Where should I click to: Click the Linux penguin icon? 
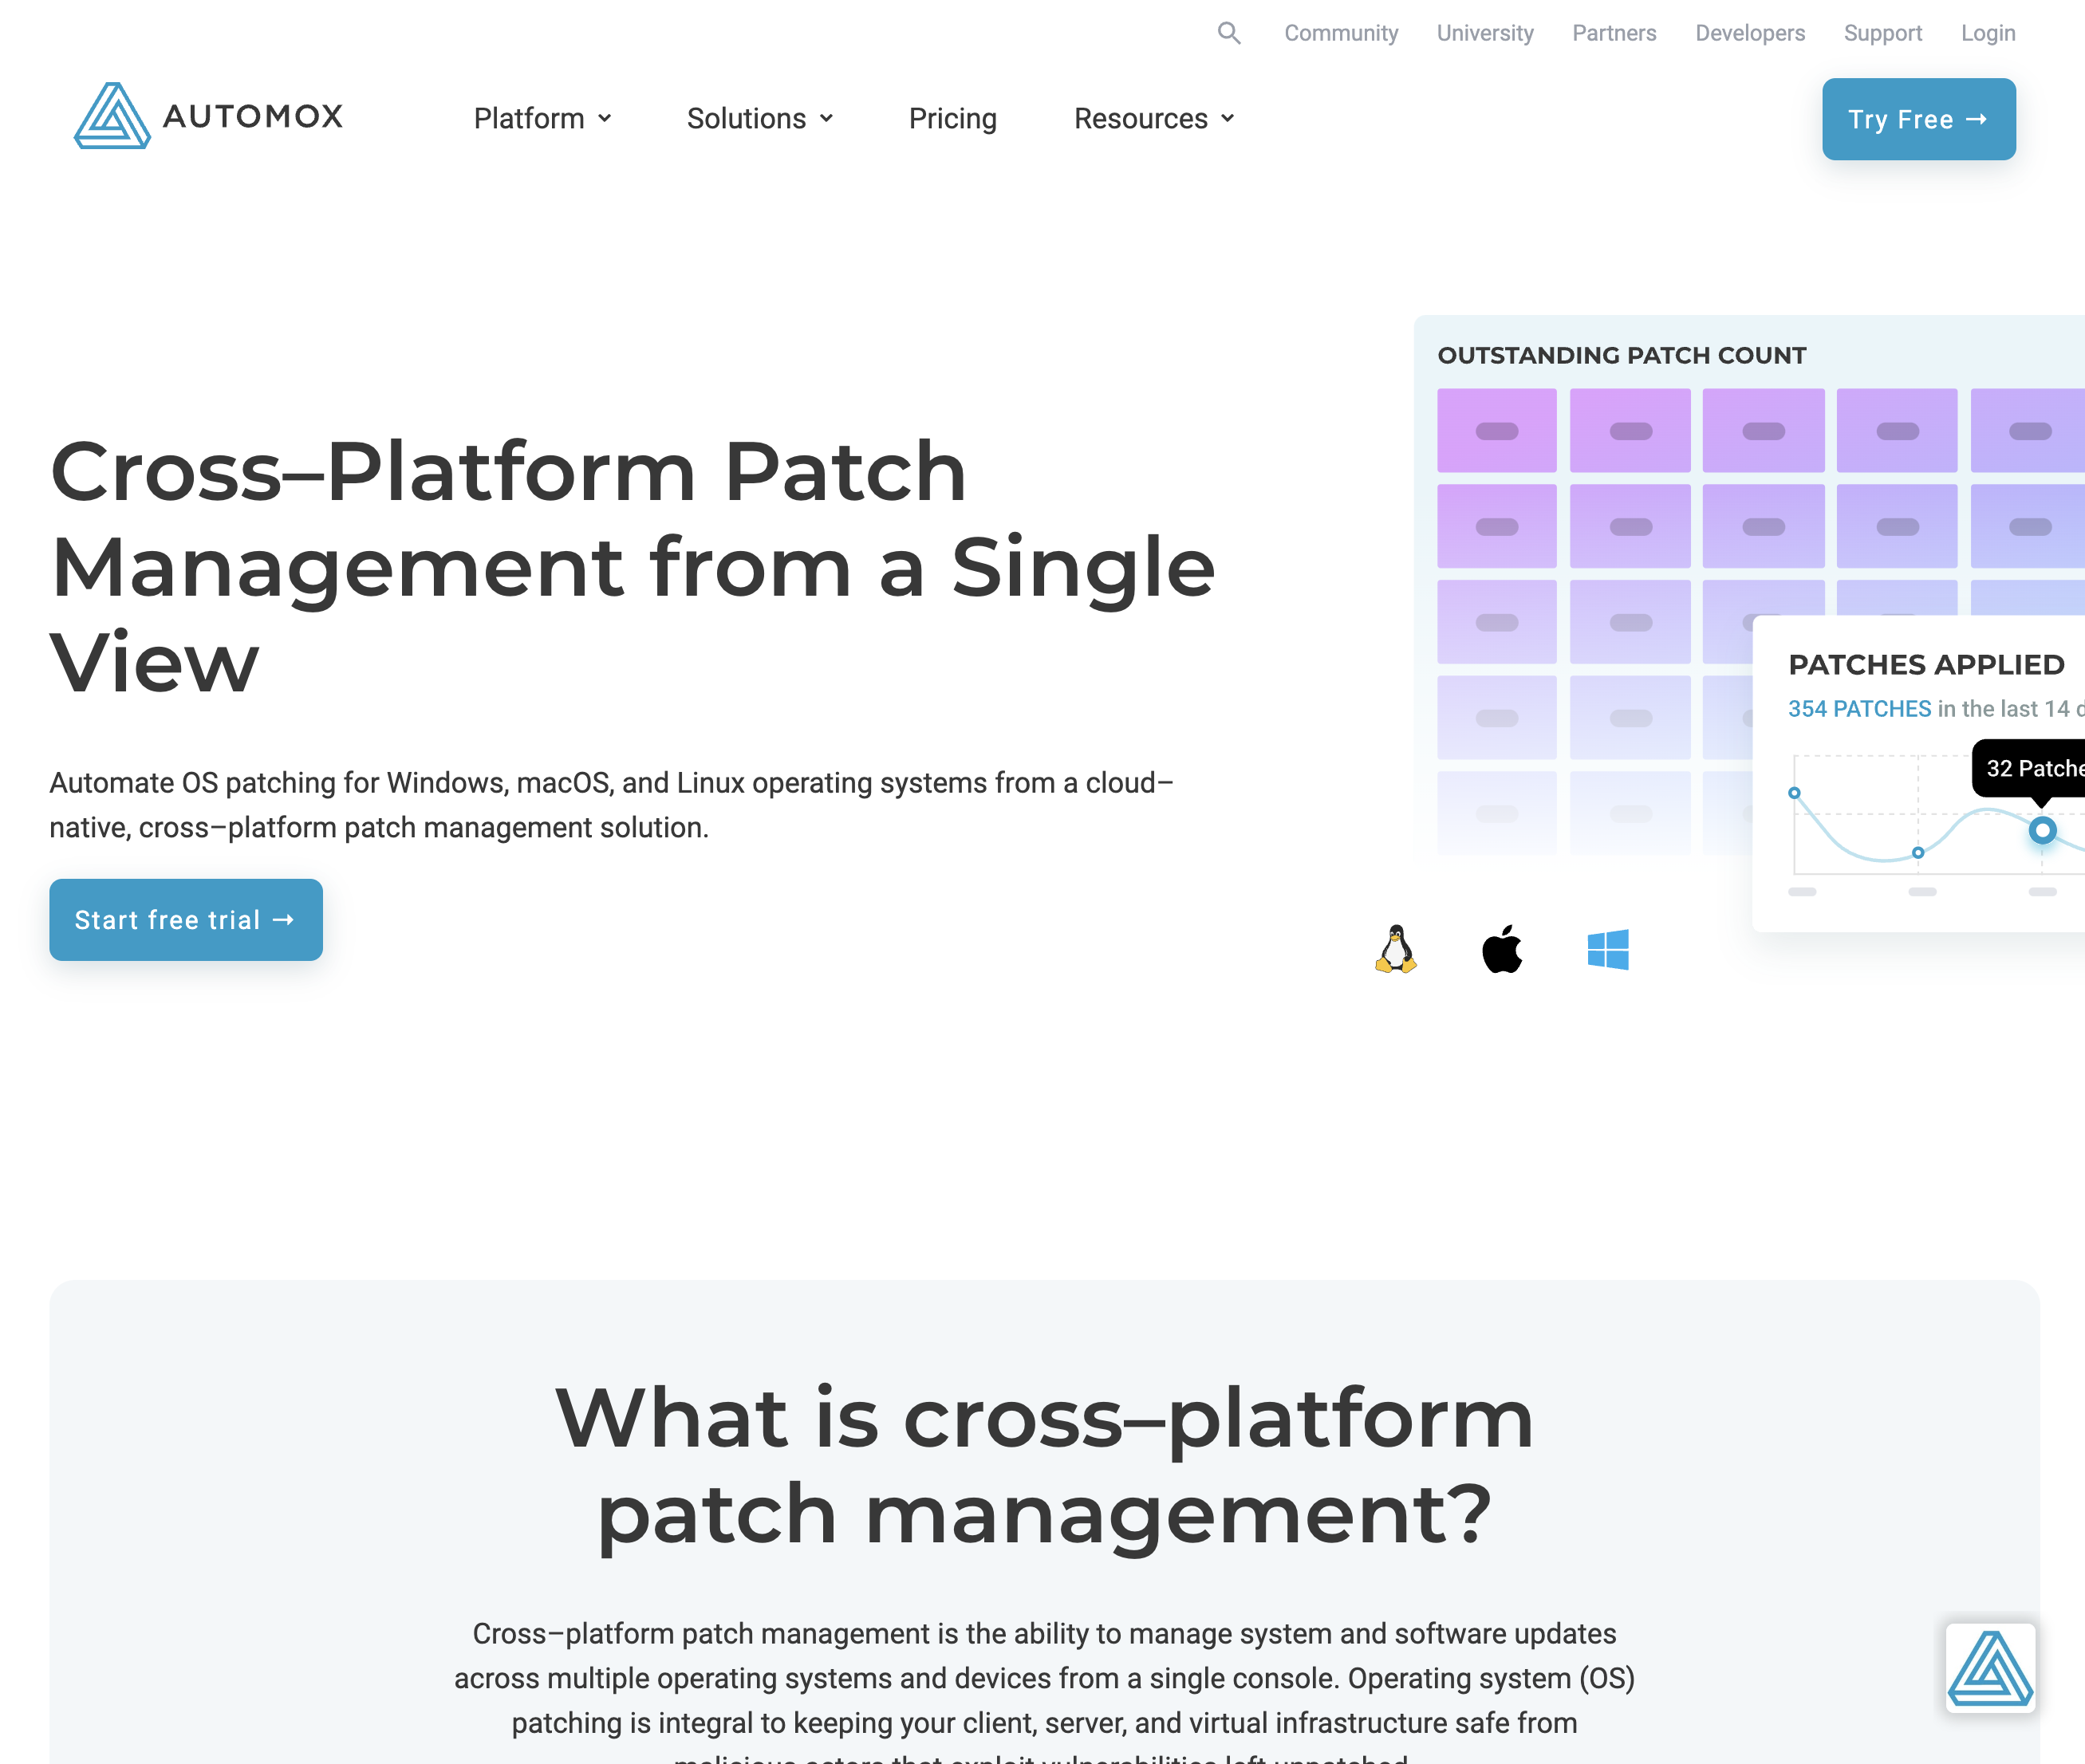(1395, 949)
